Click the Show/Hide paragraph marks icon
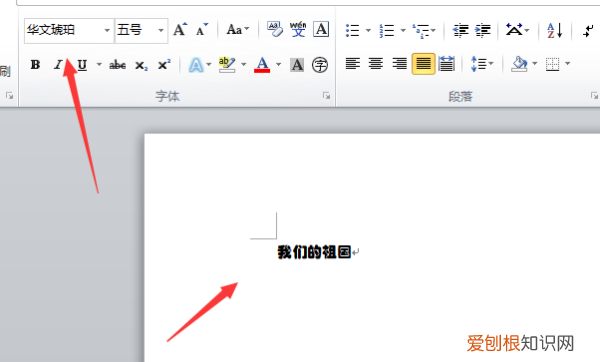This screenshot has width=600, height=362. pyautogui.click(x=589, y=30)
